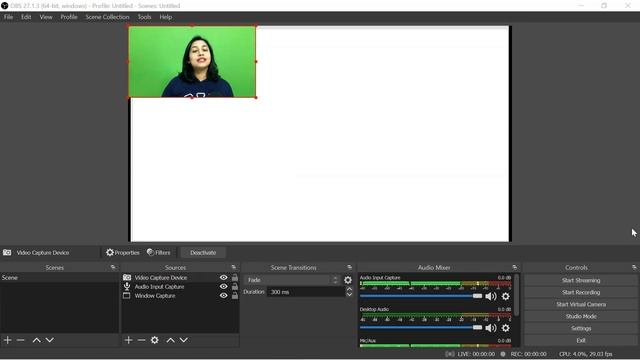The height and width of the screenshot is (360, 640).
Task: Lock the Audio Input Capture source
Action: tap(235, 287)
